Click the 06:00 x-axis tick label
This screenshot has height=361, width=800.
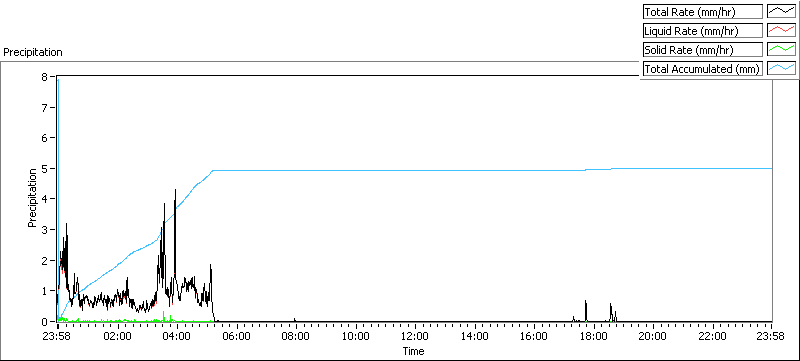237,337
